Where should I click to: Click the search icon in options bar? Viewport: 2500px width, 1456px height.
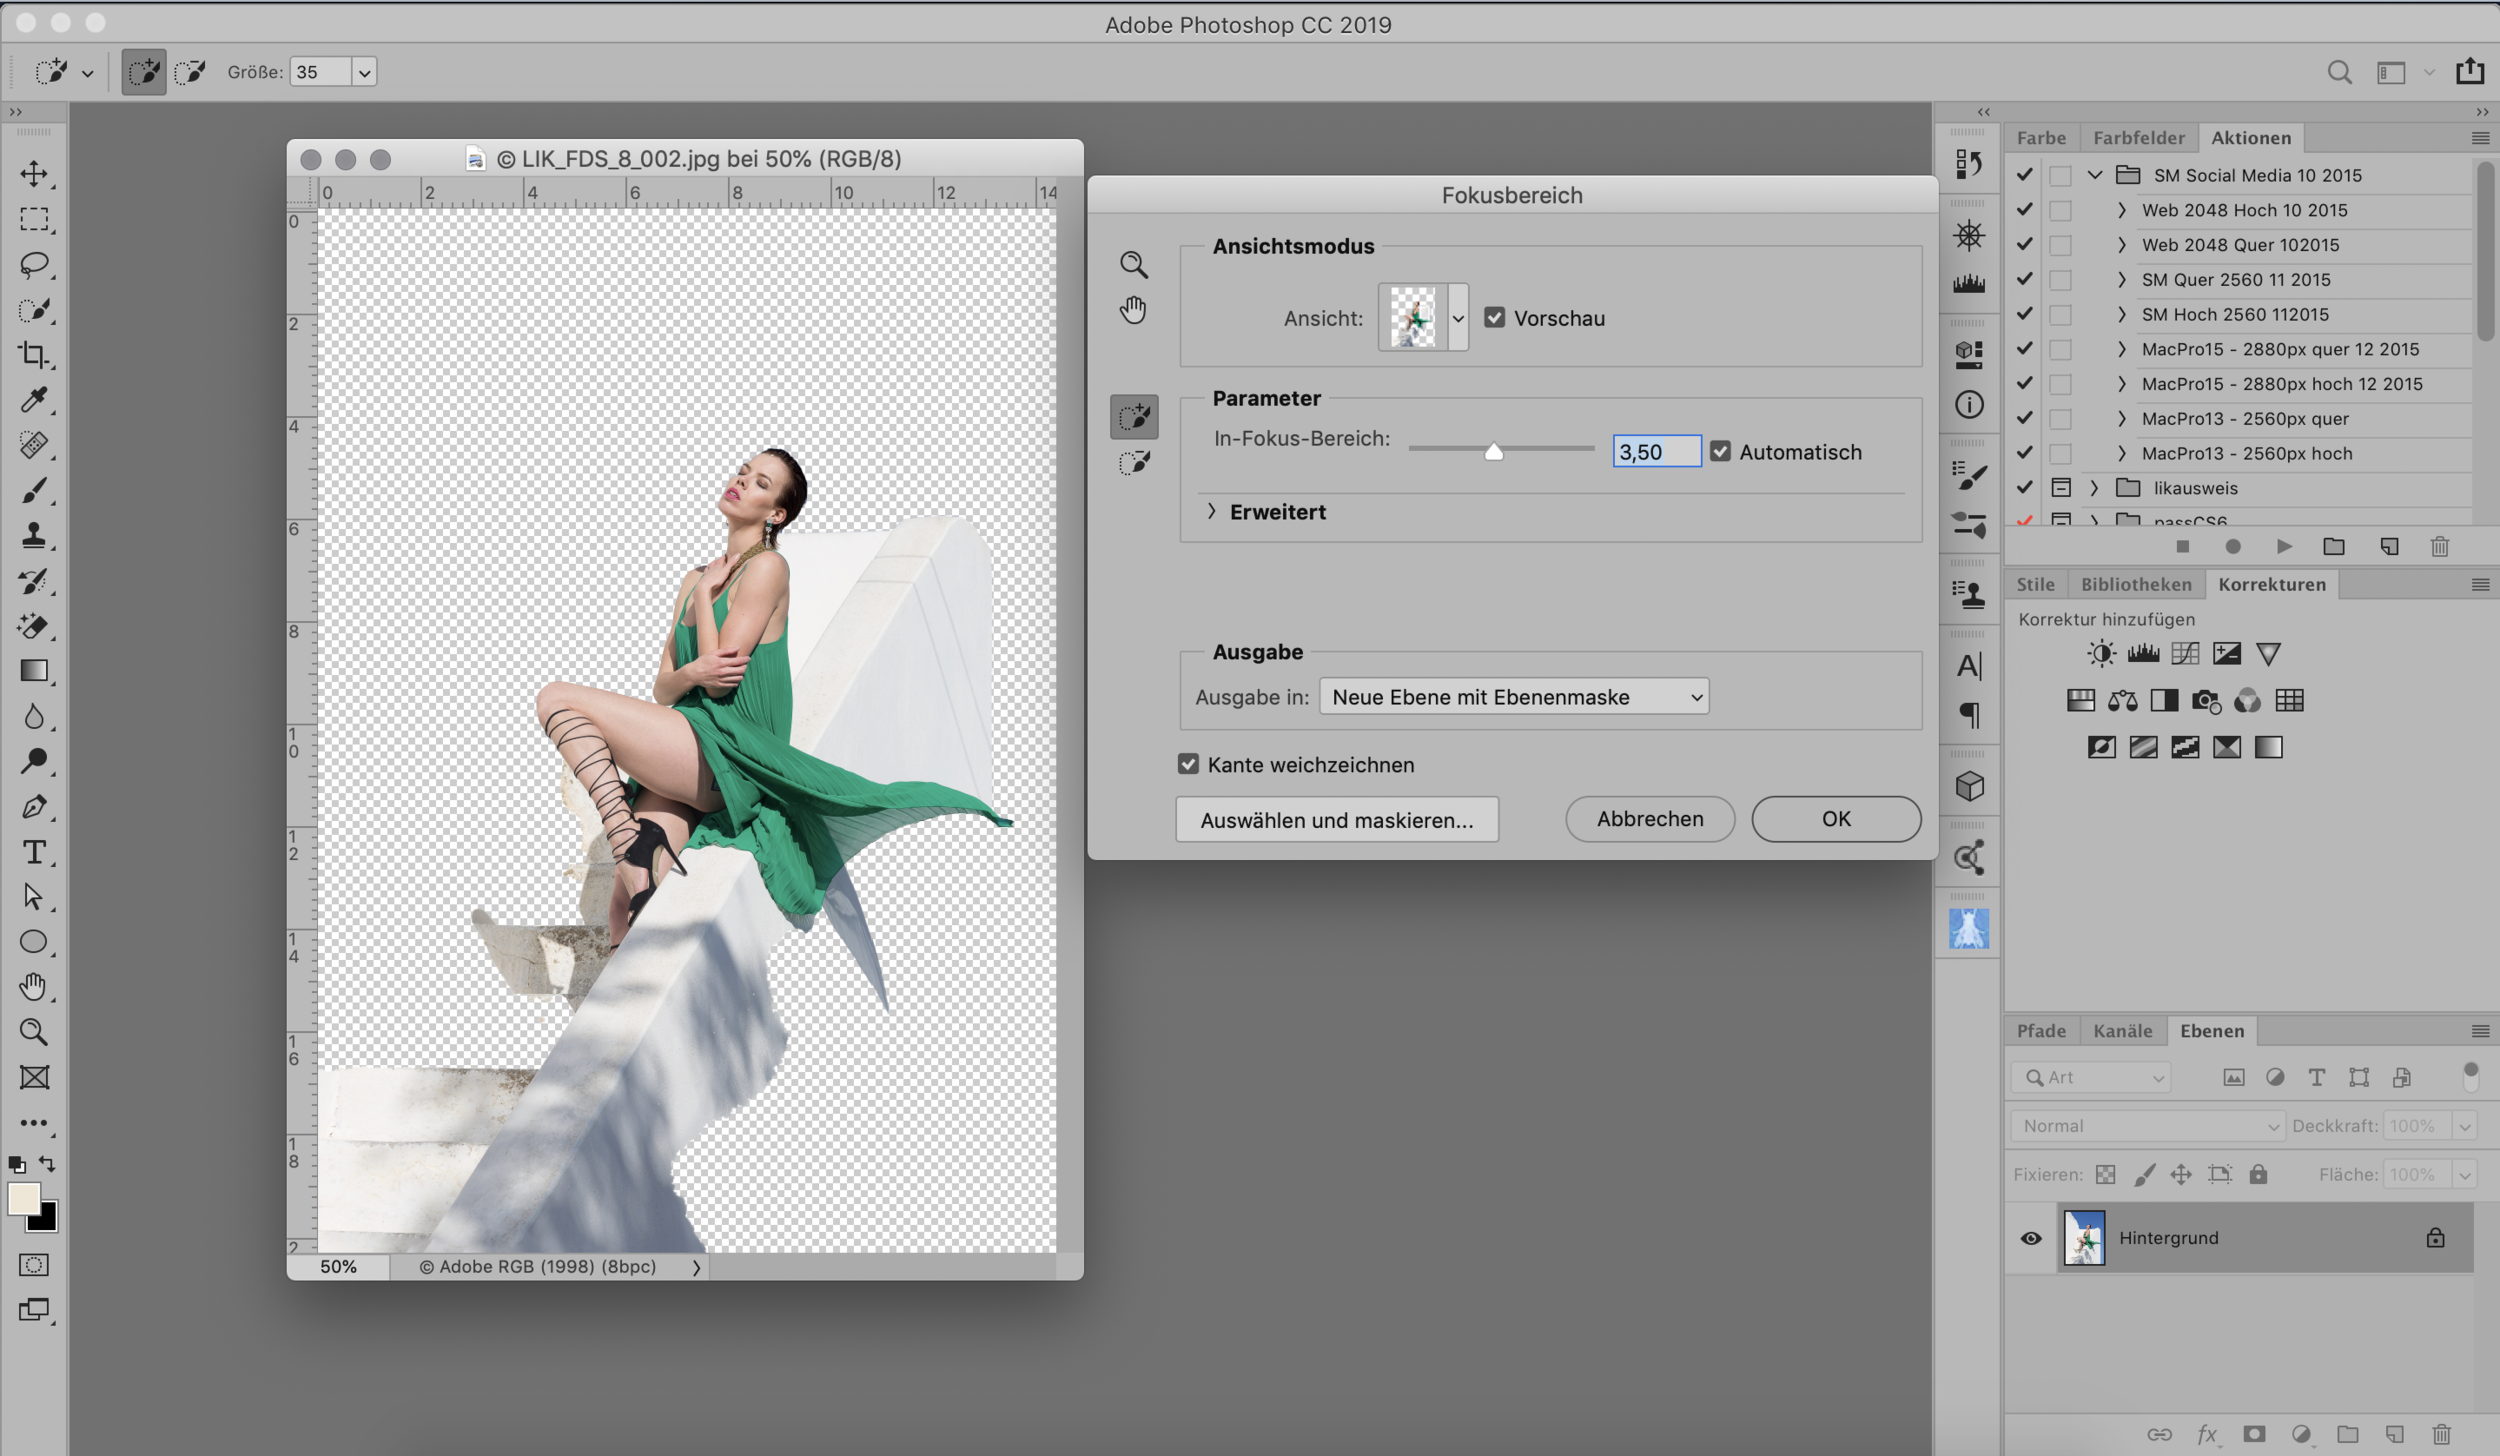(2339, 72)
